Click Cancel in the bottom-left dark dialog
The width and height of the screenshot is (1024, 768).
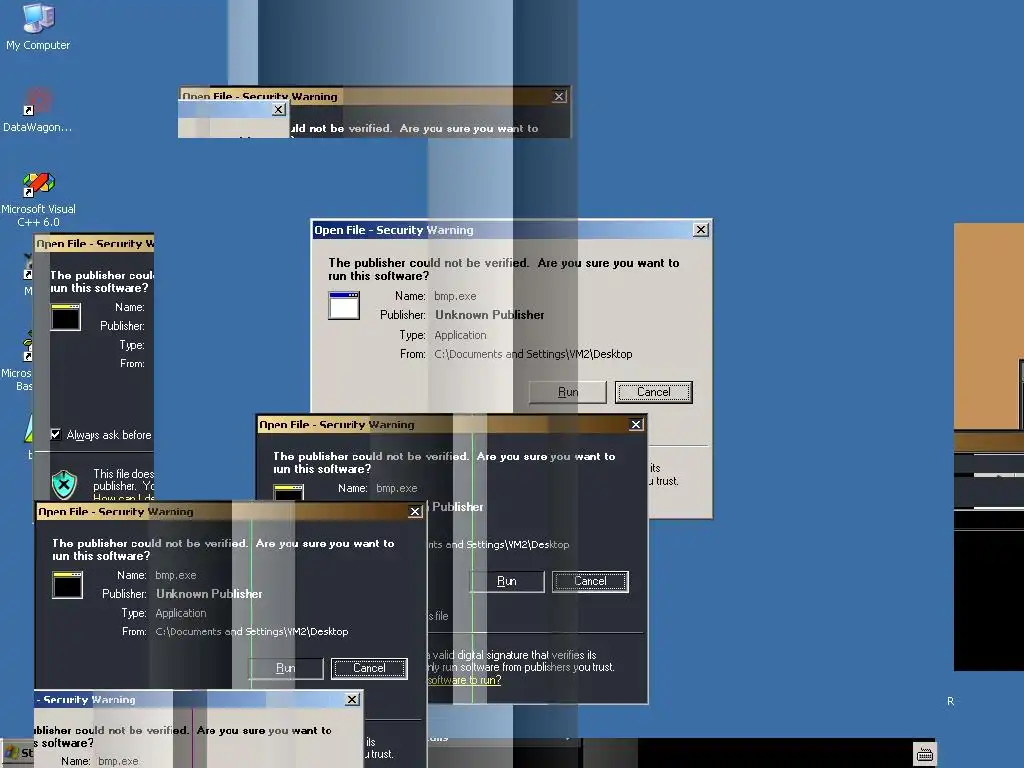pyautogui.click(x=370, y=668)
